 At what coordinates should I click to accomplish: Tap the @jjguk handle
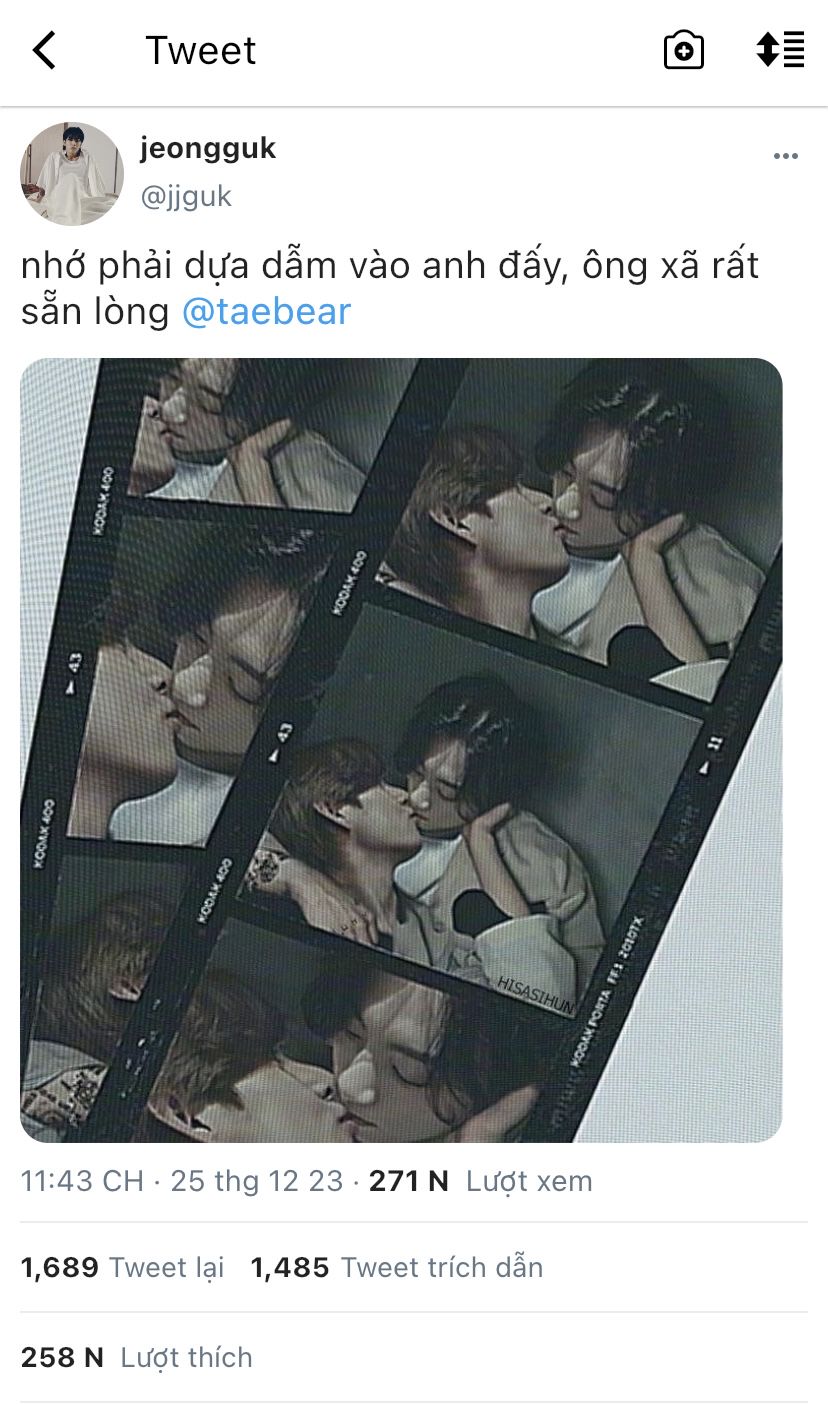186,196
